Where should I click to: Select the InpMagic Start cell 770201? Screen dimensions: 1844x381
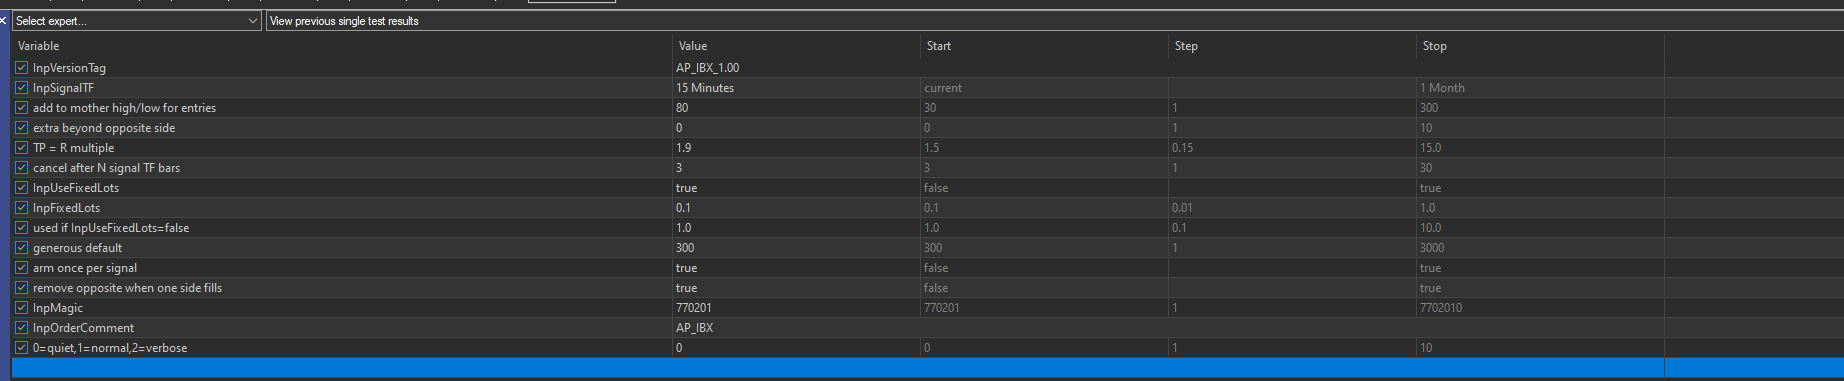[x=1045, y=308]
